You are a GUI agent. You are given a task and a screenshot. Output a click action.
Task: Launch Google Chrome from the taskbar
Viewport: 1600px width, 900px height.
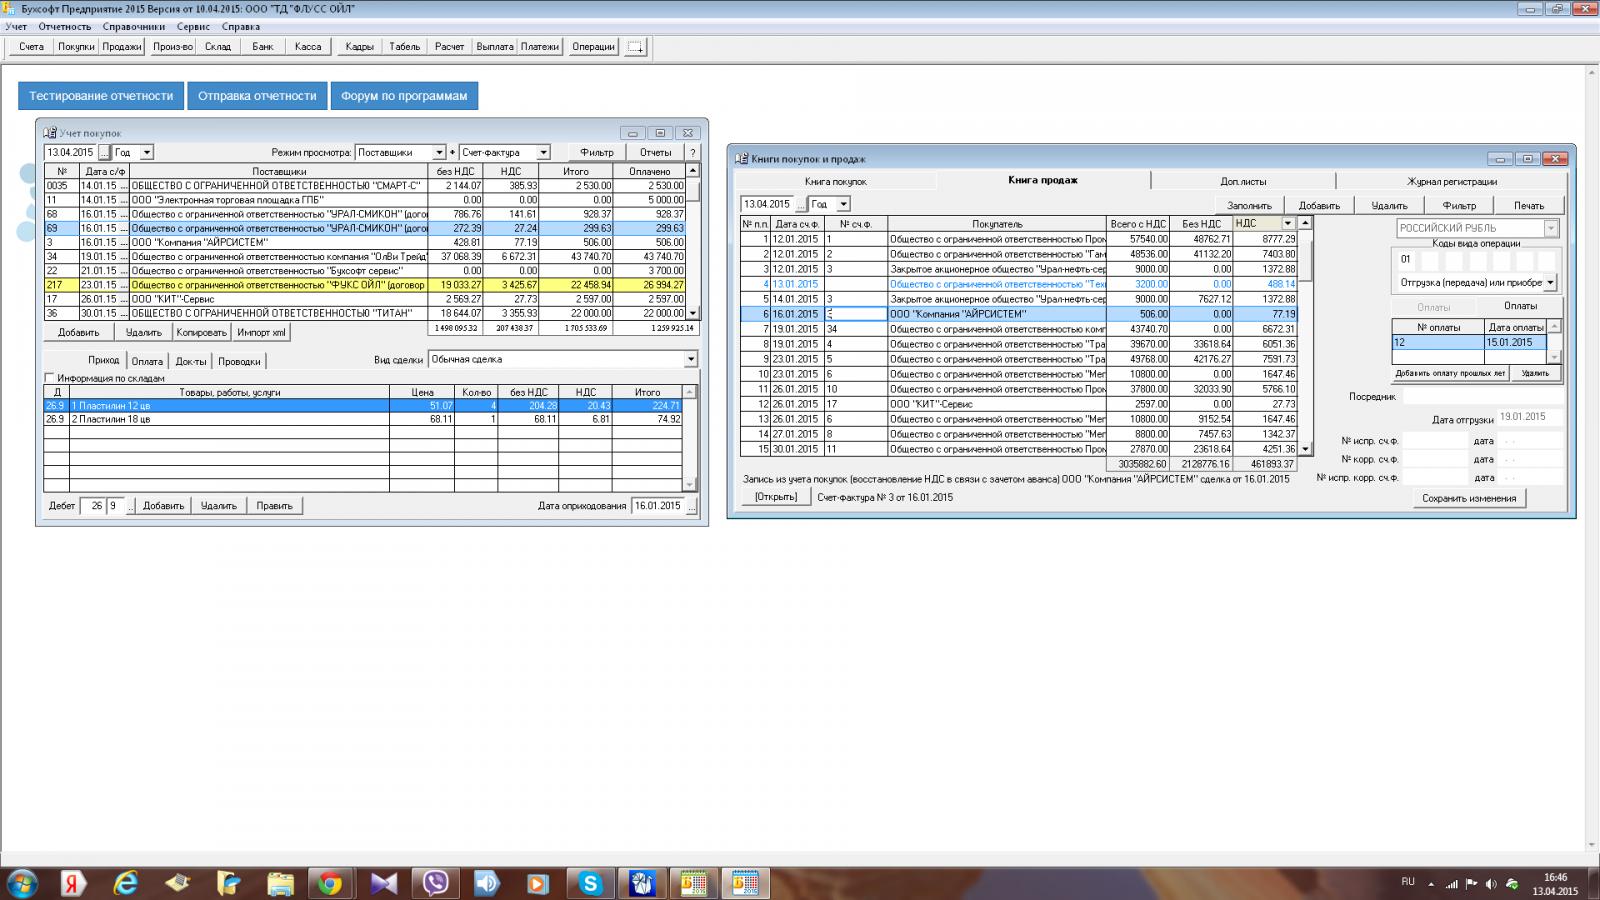point(330,883)
